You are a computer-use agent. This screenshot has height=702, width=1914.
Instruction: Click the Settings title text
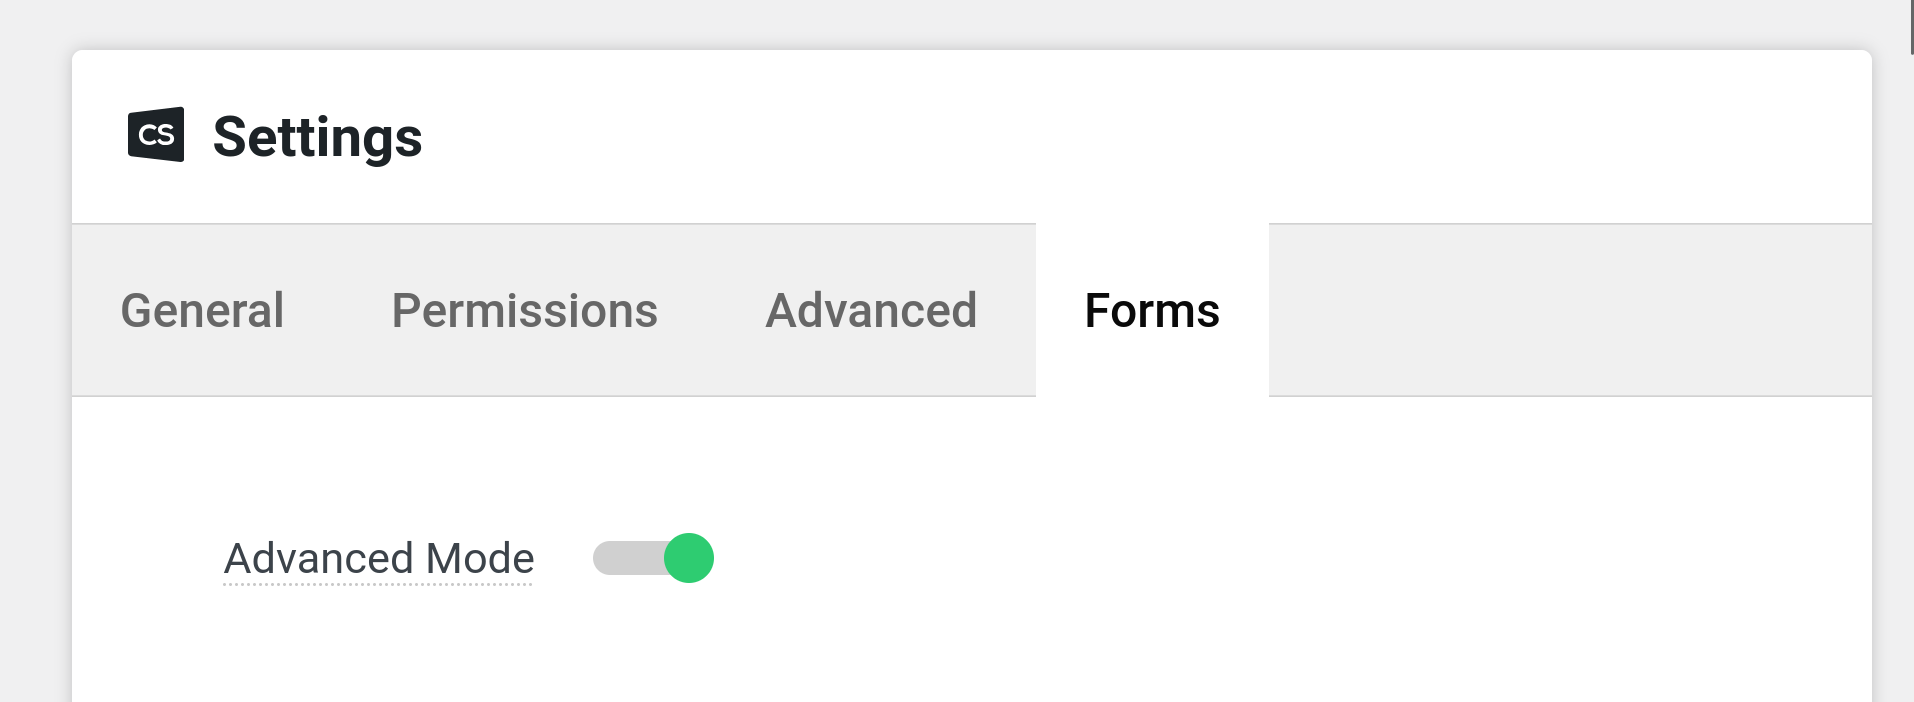(317, 136)
